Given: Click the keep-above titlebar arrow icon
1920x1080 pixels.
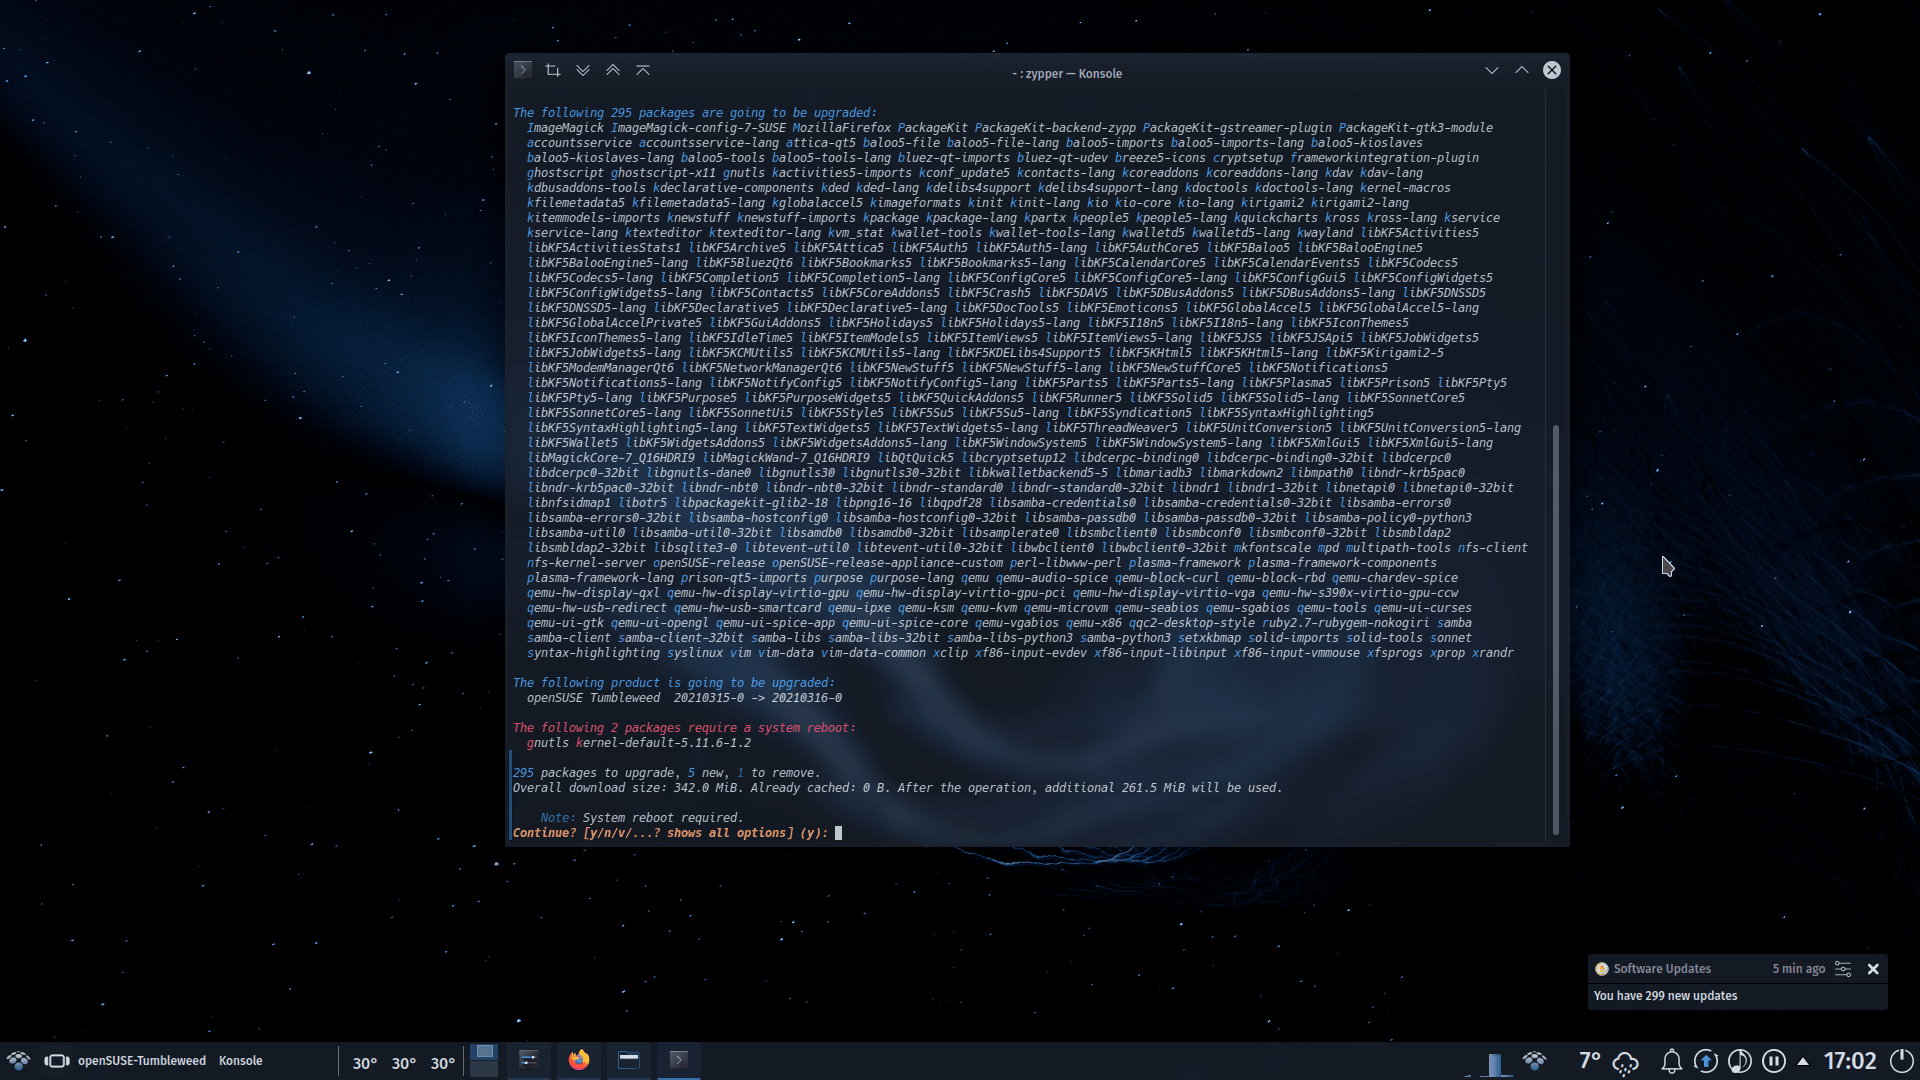Looking at the screenshot, I should coord(643,70).
